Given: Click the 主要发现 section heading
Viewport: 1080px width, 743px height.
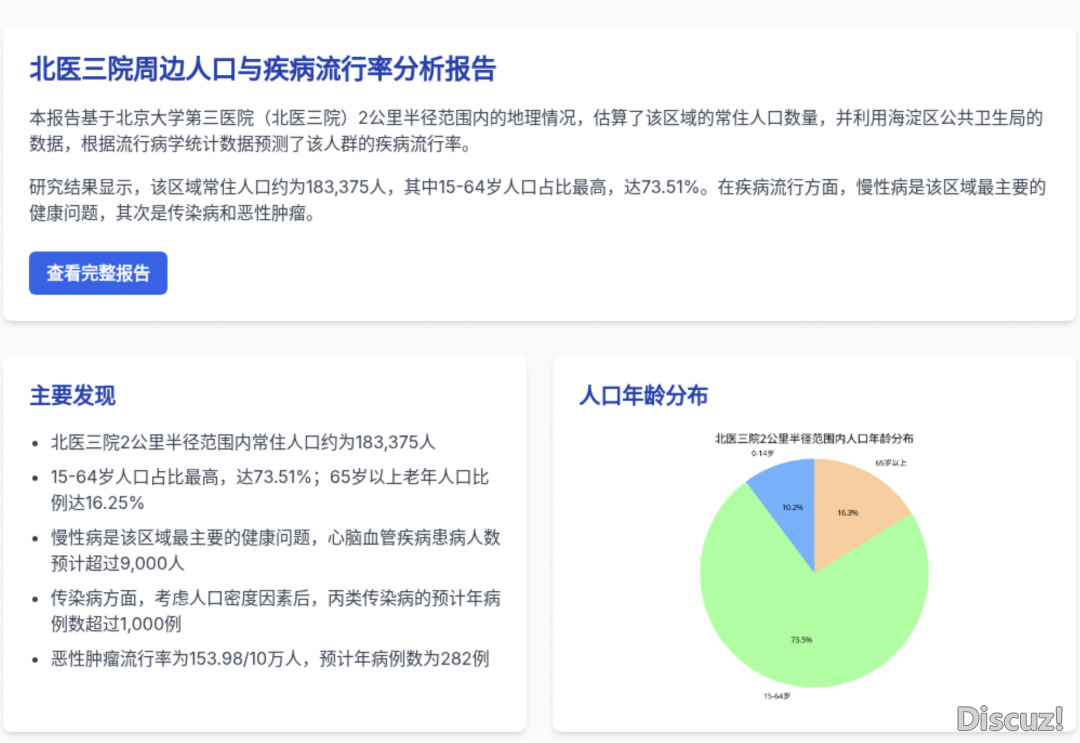Looking at the screenshot, I should coord(72,395).
